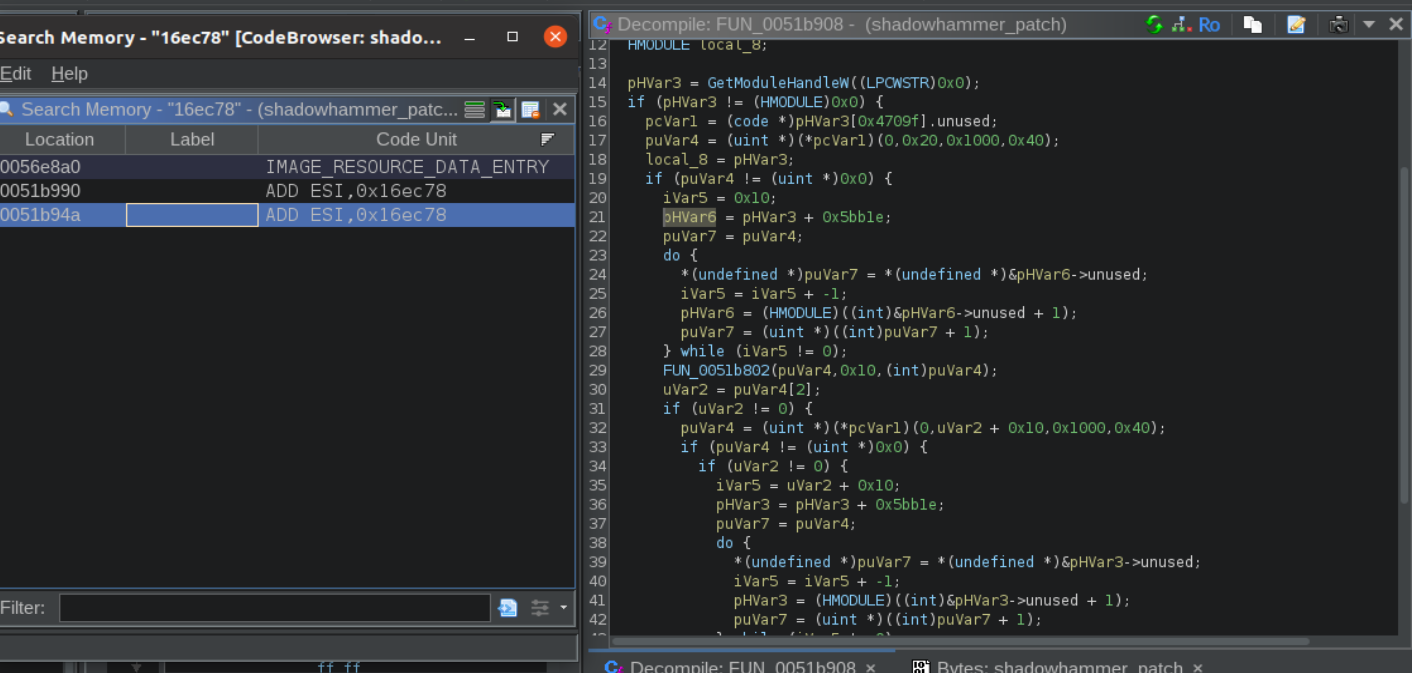1412x673 pixels.
Task: Expand the filter options dropdown arrow
Action: point(563,608)
